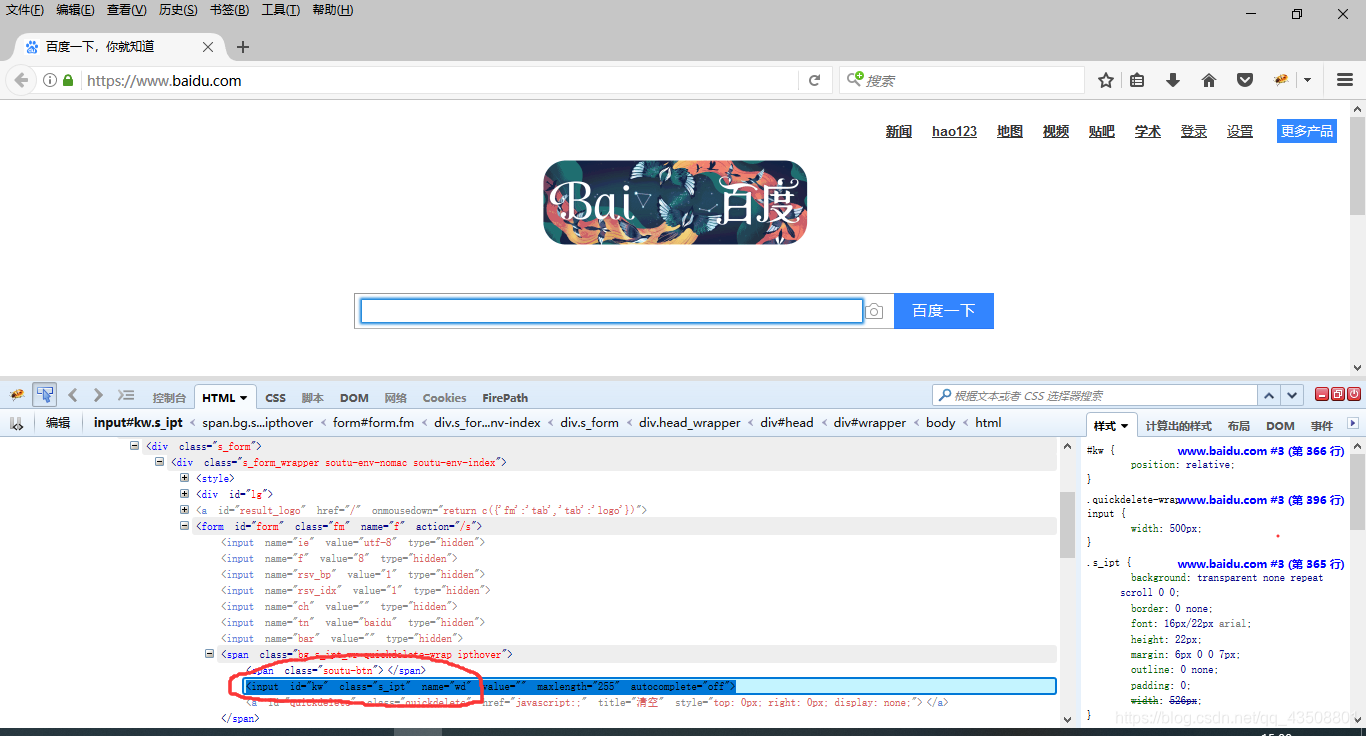Activate the Firebug element inspector arrow tool
The image size is (1366, 736).
(44, 395)
